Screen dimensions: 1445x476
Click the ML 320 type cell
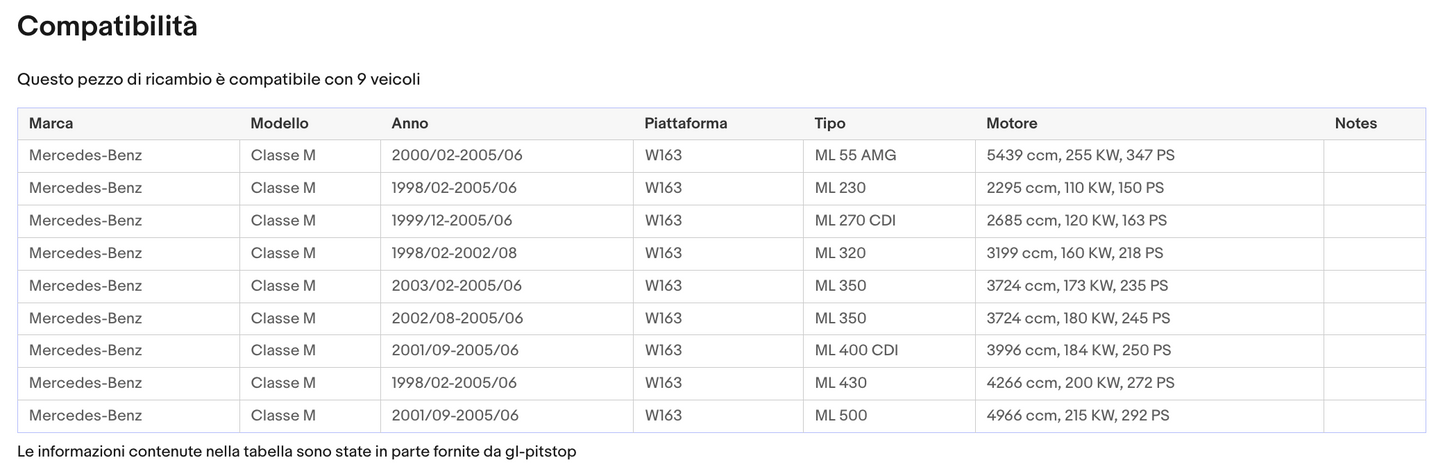tap(840, 253)
